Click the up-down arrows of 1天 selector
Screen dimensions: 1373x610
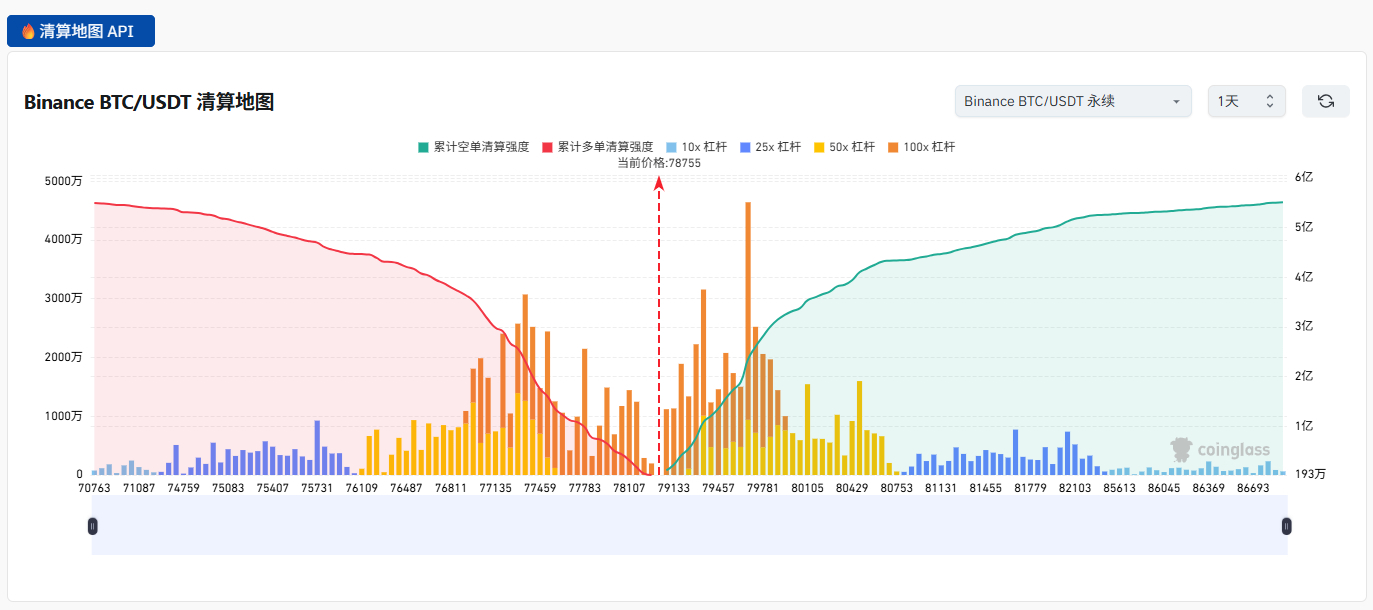(x=1270, y=101)
